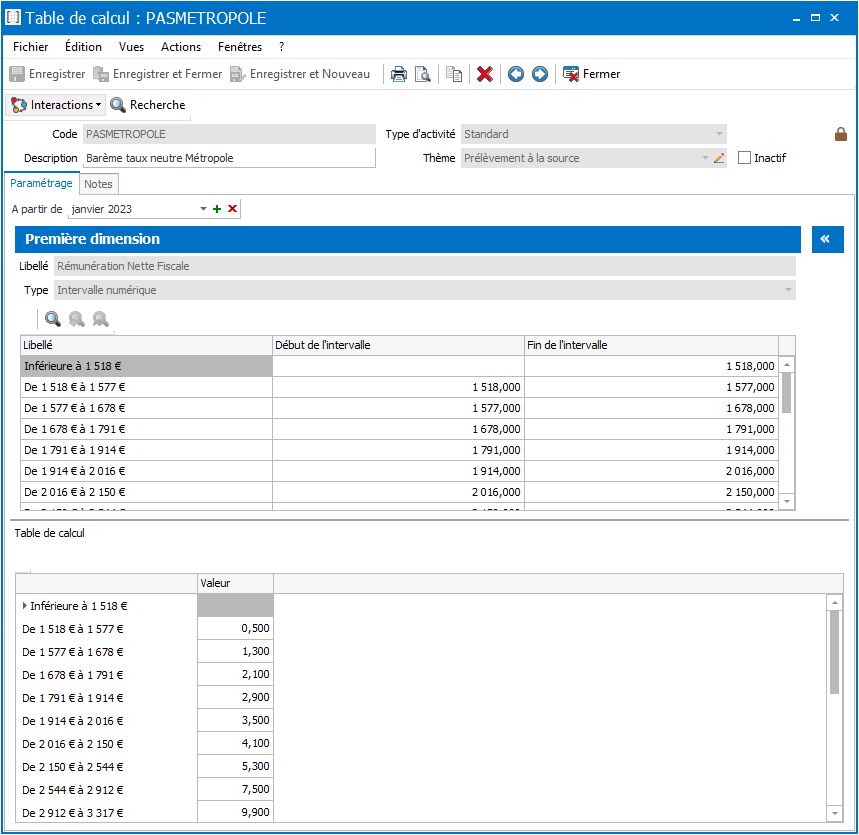
Task: Click Début de l'intervalle column header
Action: click(398, 345)
